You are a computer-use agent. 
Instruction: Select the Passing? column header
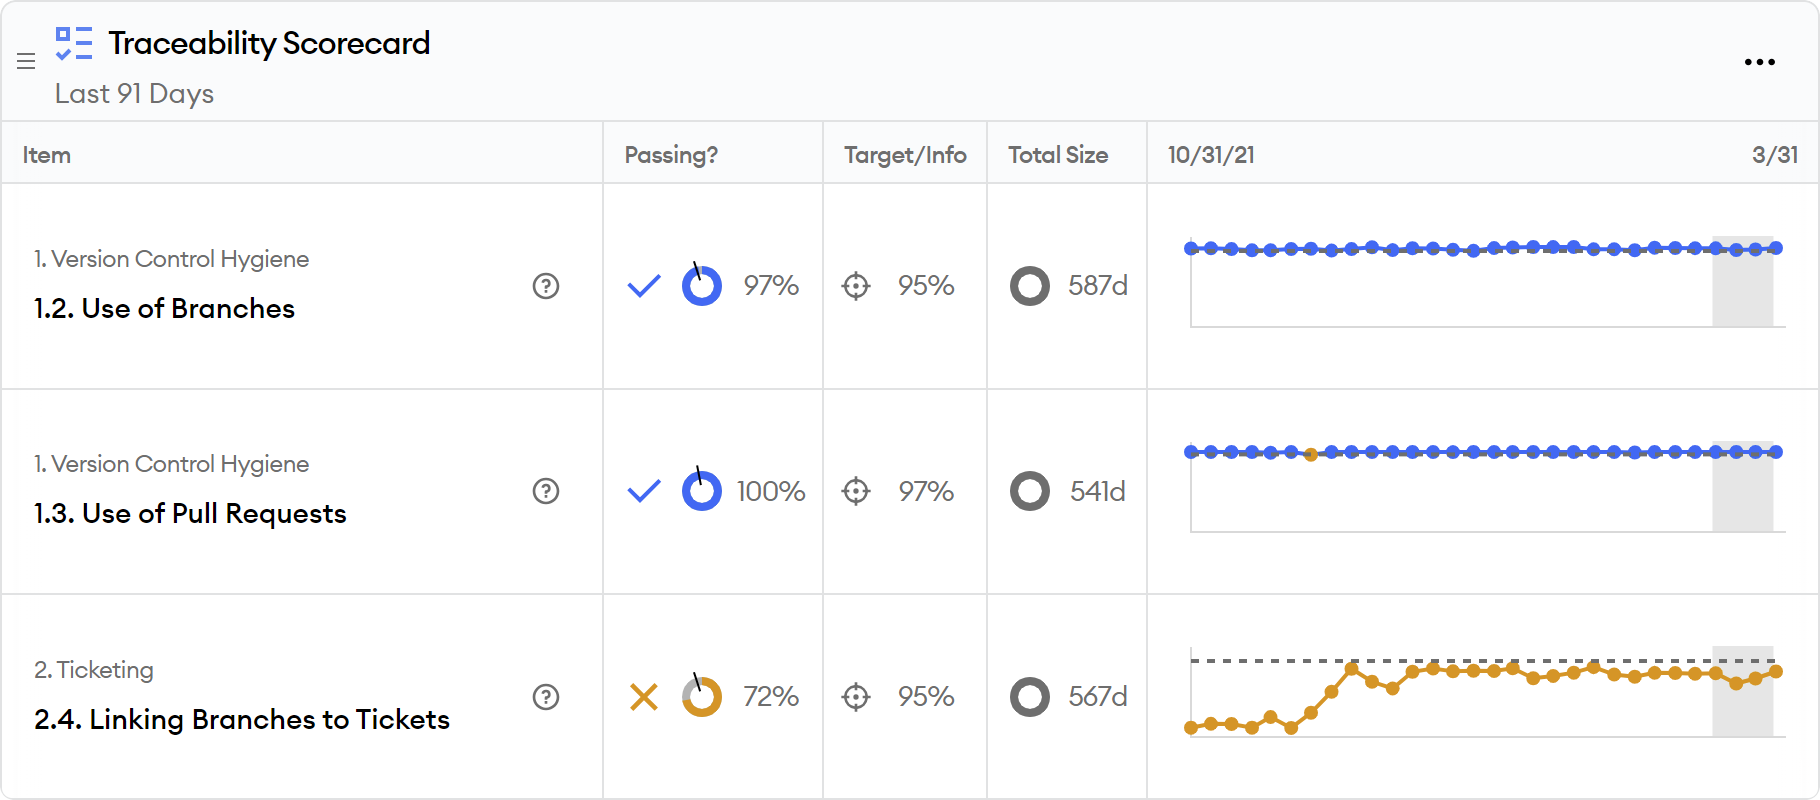[671, 155]
